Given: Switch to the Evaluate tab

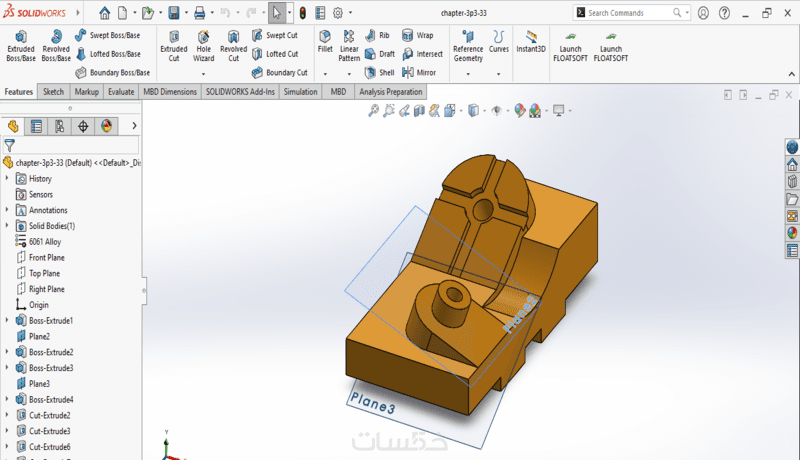Looking at the screenshot, I should click(x=121, y=92).
